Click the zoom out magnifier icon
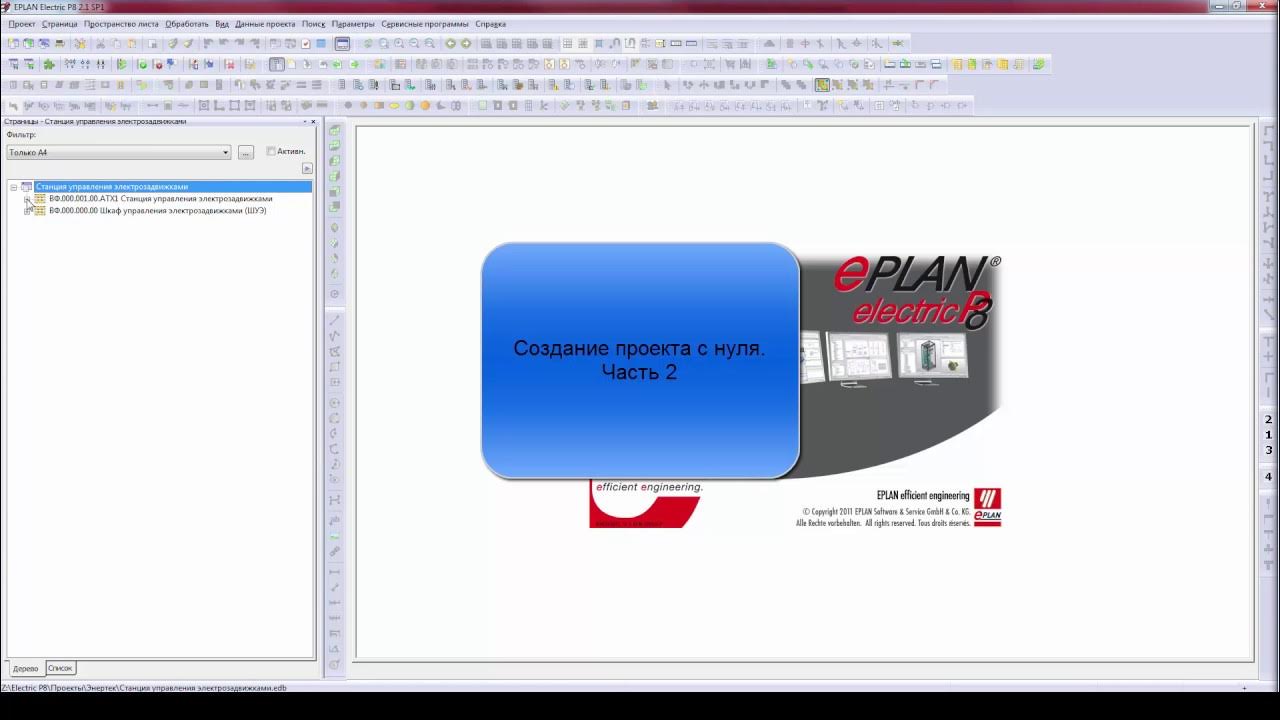The height and width of the screenshot is (720, 1280). point(414,44)
